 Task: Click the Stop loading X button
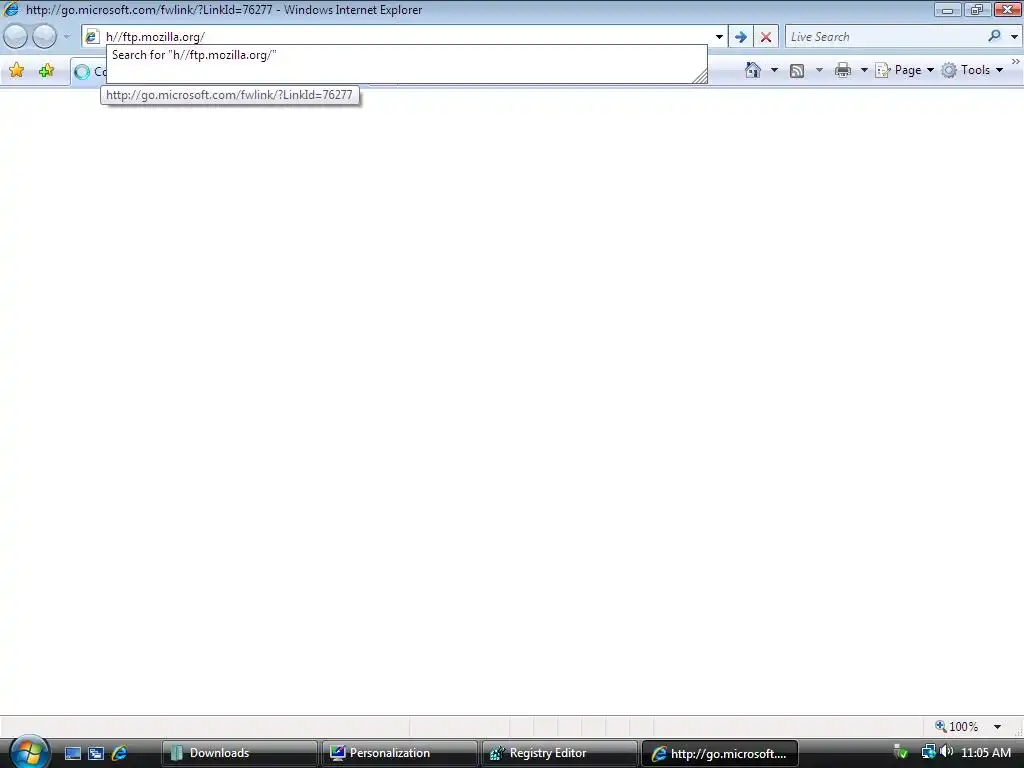[766, 37]
